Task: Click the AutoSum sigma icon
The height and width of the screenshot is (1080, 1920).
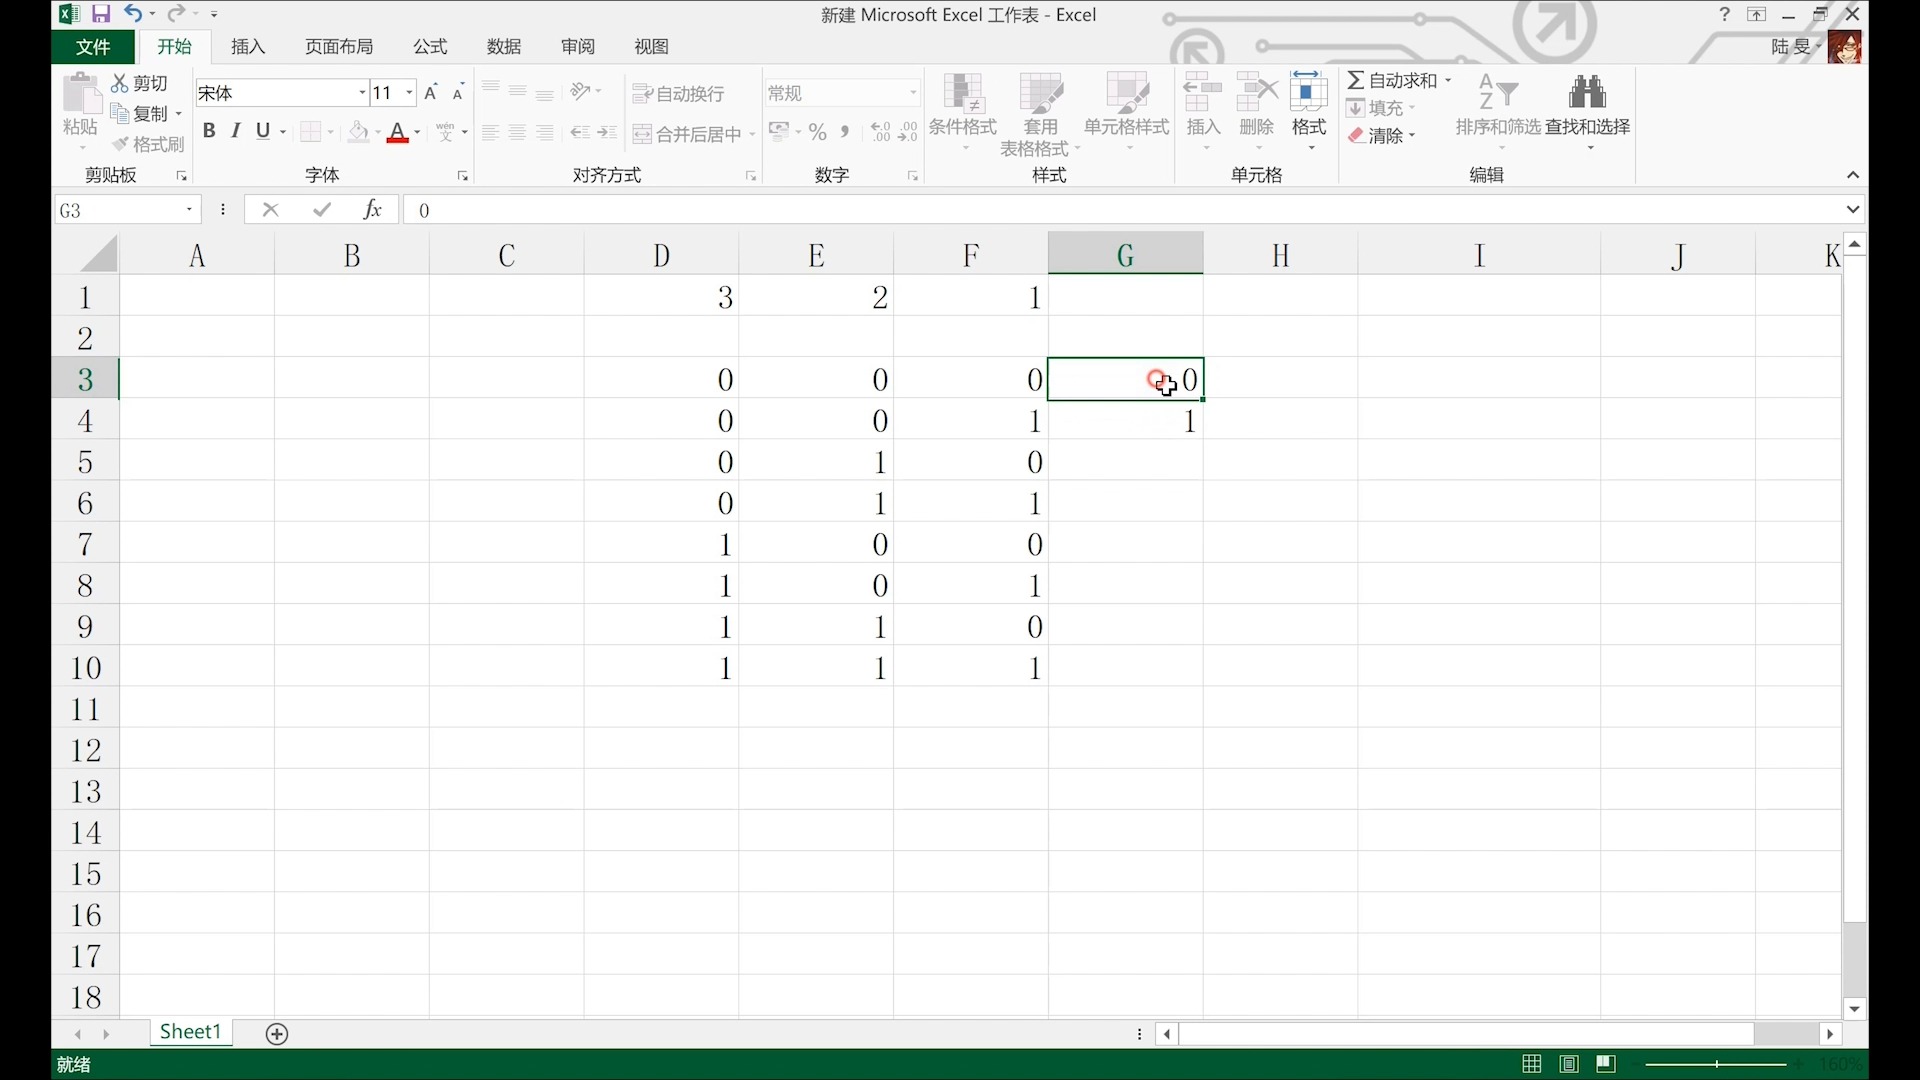Action: [1356, 80]
